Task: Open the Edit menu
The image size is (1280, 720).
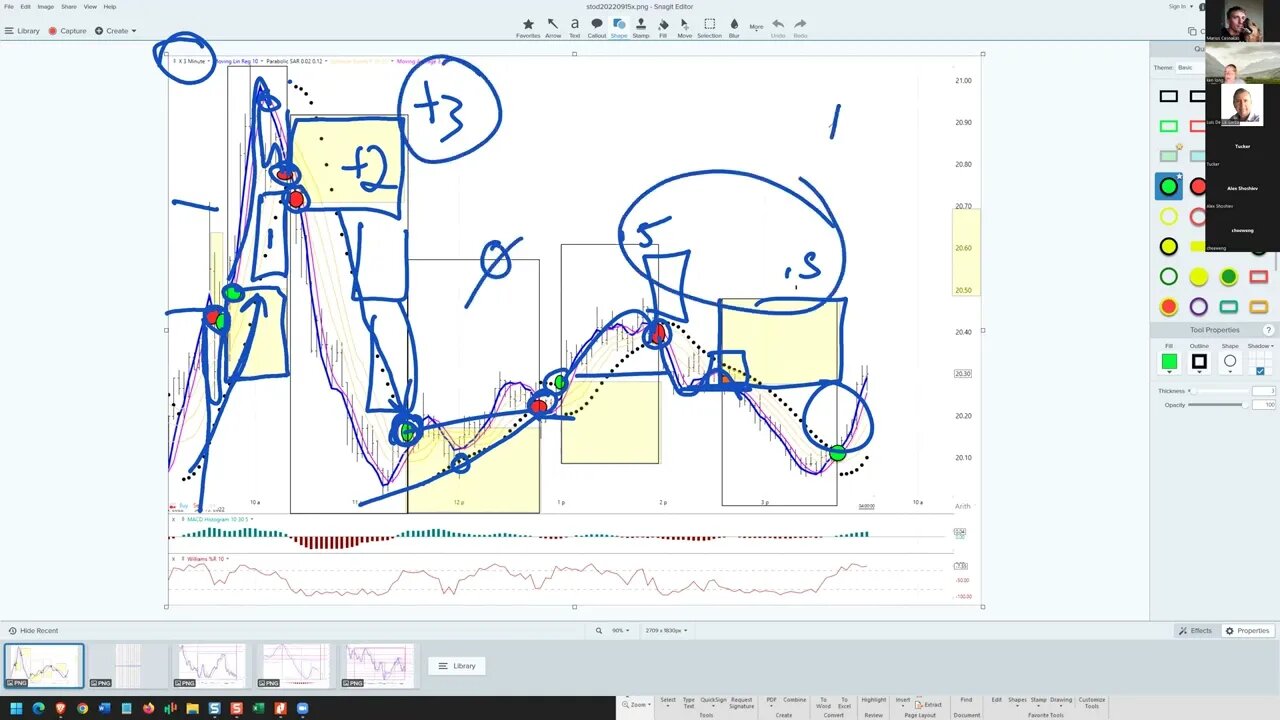Action: point(25,6)
